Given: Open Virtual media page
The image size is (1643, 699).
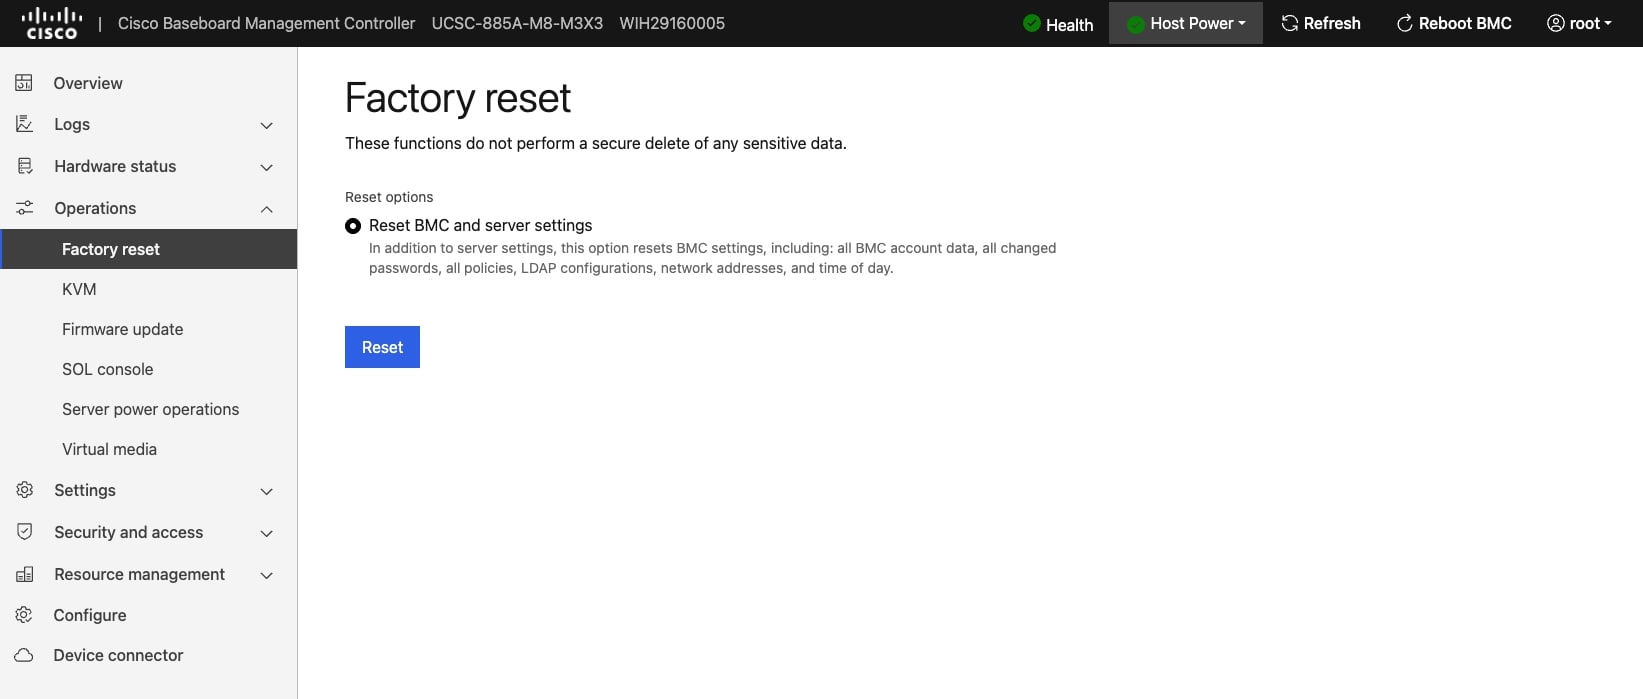Looking at the screenshot, I should 148,449.
